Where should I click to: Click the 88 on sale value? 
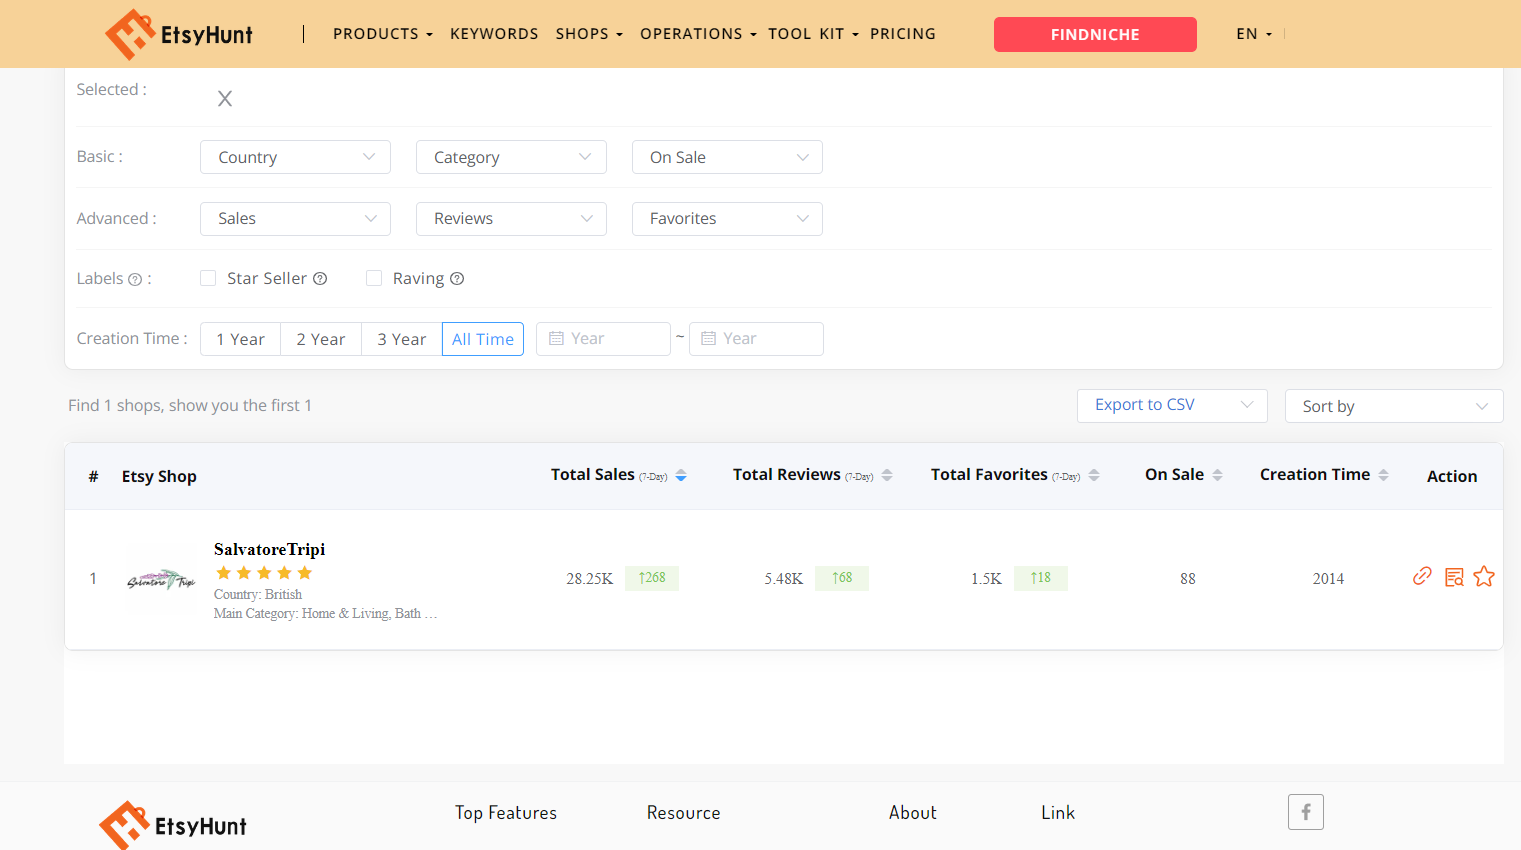point(1188,579)
